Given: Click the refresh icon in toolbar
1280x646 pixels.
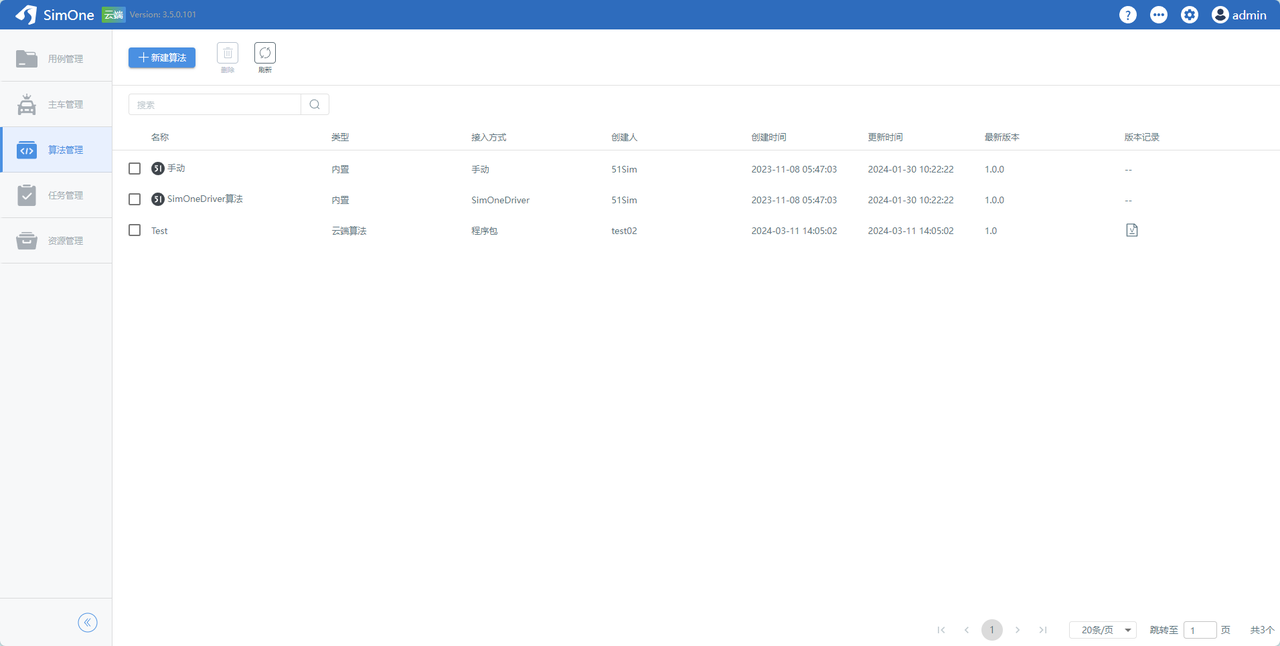Looking at the screenshot, I should point(265,54).
